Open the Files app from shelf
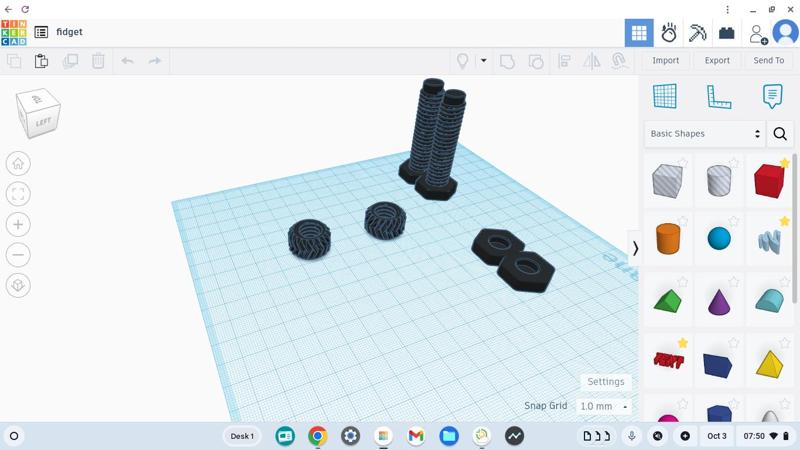Viewport: 800px width, 450px height. point(449,436)
